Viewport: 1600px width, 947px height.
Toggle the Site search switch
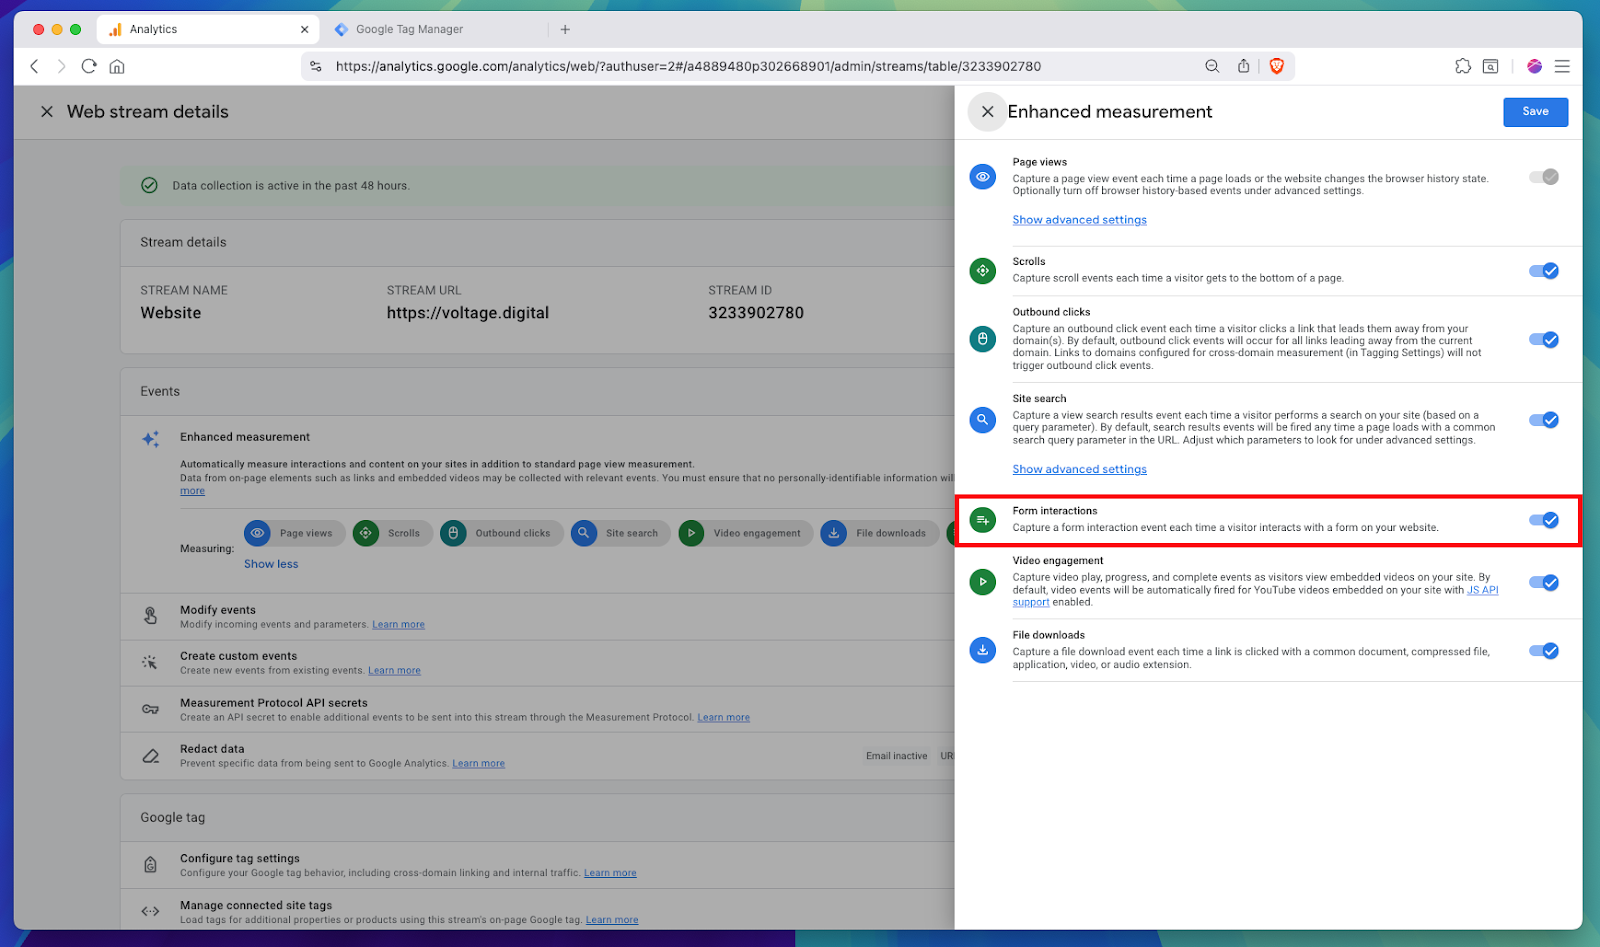click(1544, 420)
